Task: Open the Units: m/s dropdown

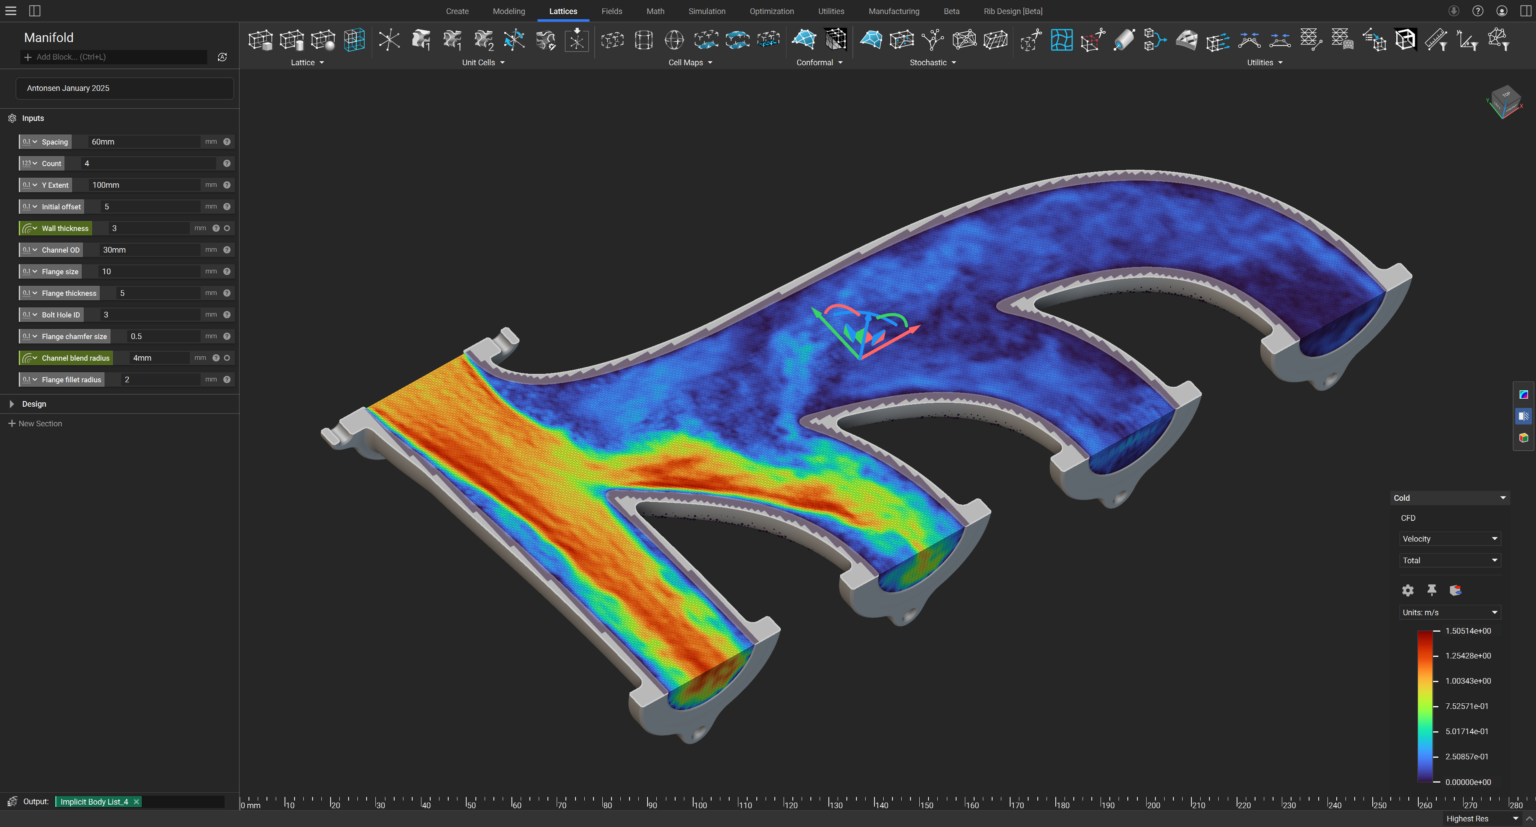Action: pyautogui.click(x=1449, y=612)
